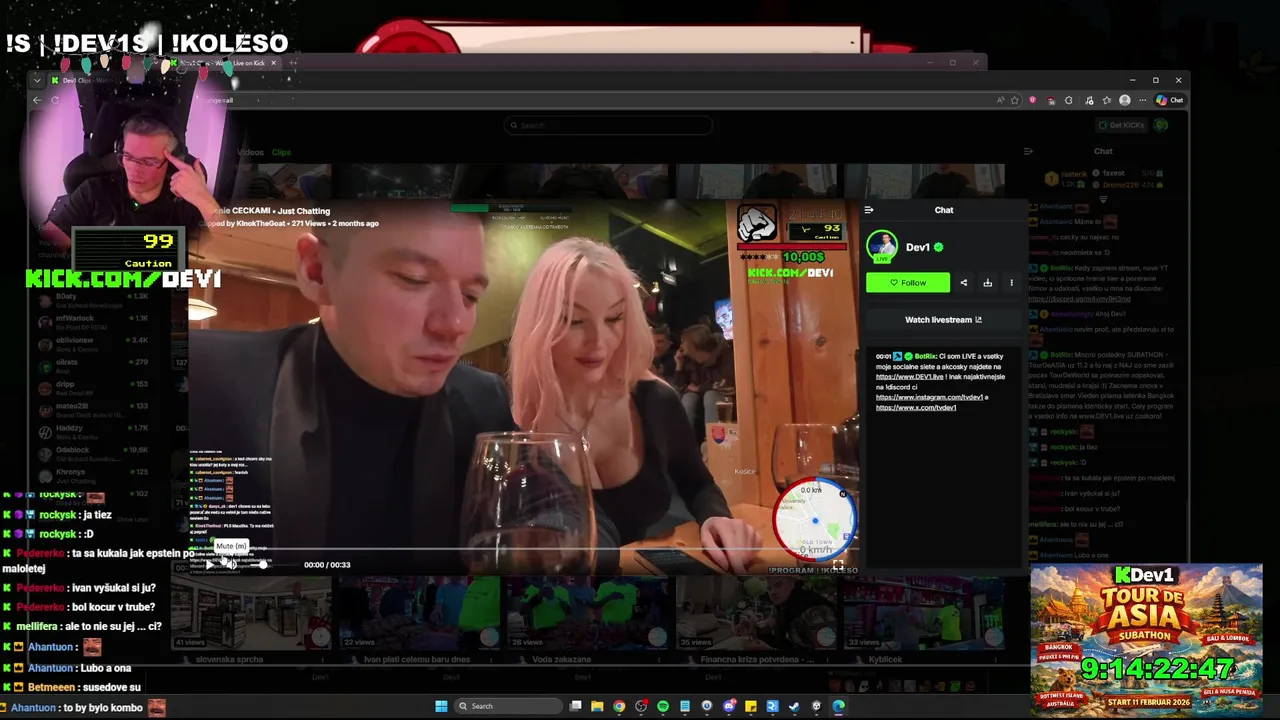Open the www.DEV1.live link in chat
The height and width of the screenshot is (720, 1280).
pyautogui.click(x=910, y=377)
